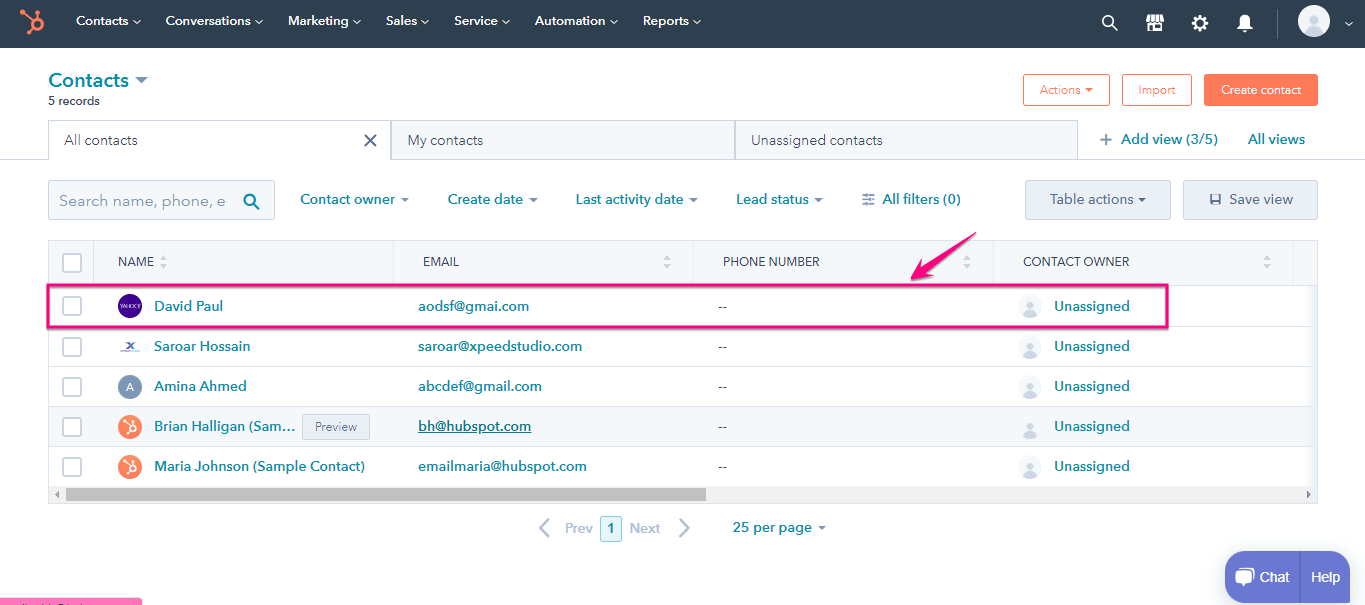The width and height of the screenshot is (1365, 605).
Task: Open the Contact owner filter
Action: [x=354, y=200]
